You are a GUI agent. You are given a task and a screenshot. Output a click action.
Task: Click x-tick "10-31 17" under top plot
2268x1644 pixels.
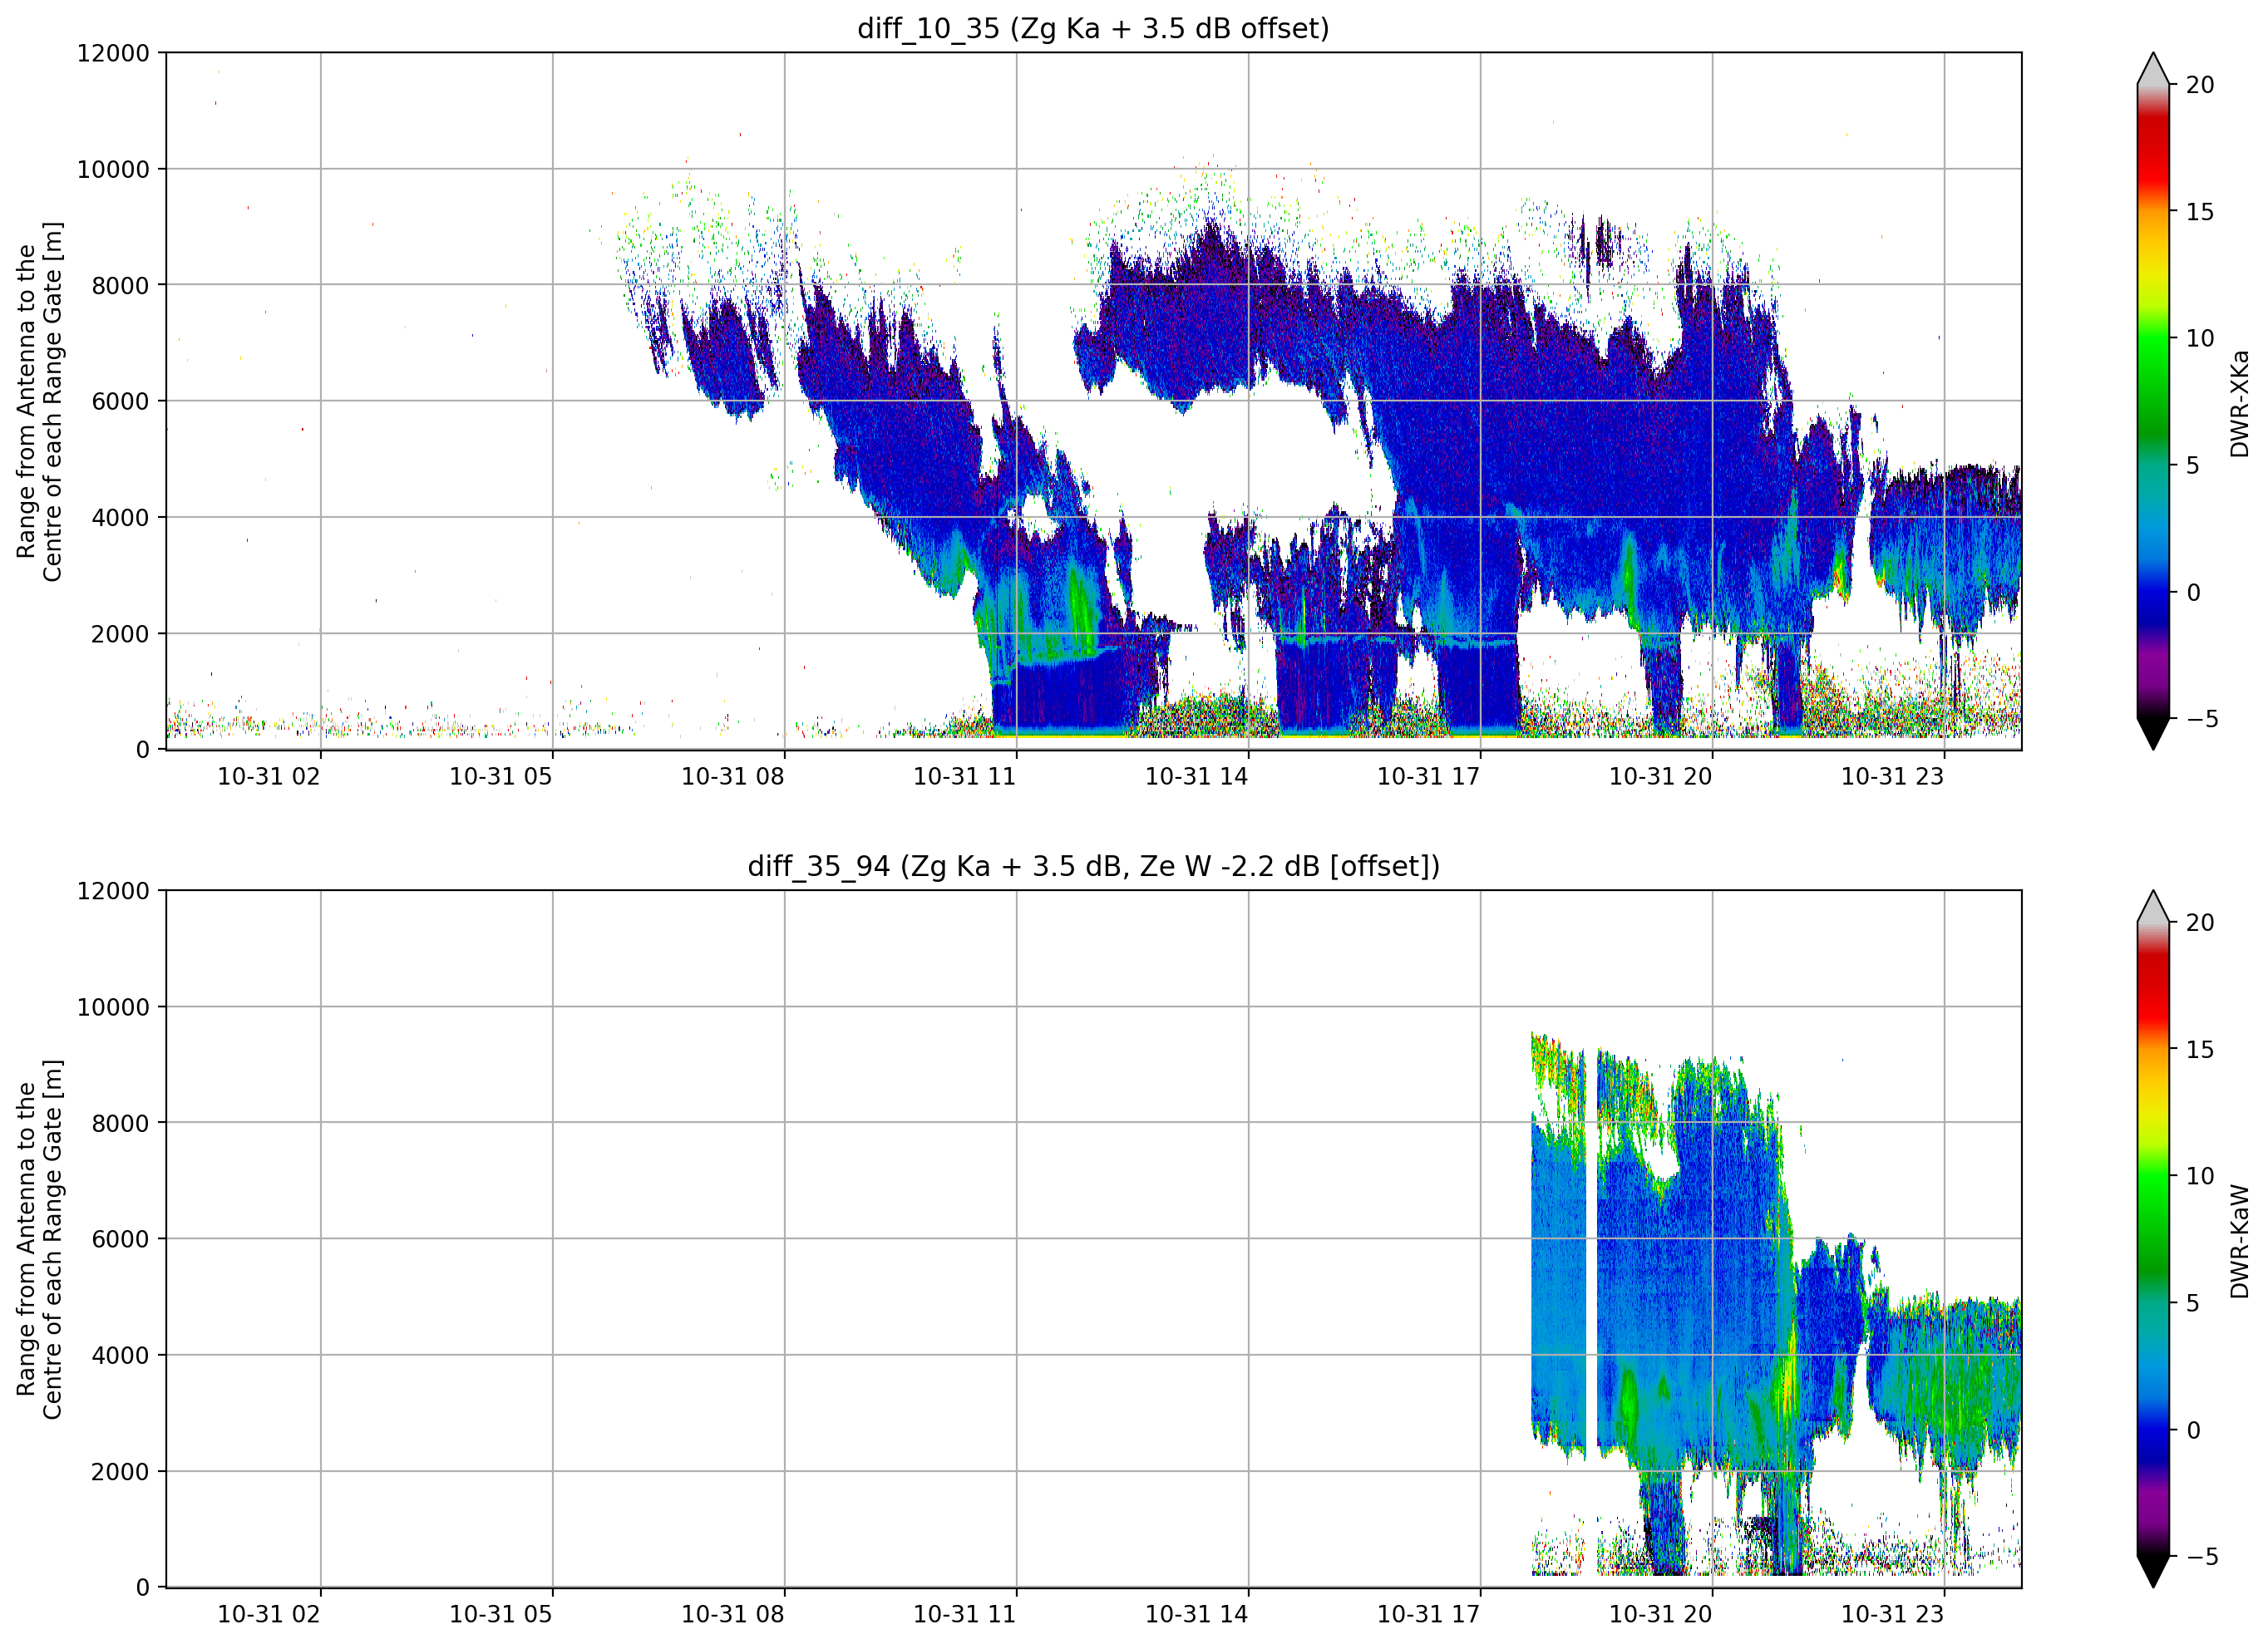click(x=1429, y=777)
